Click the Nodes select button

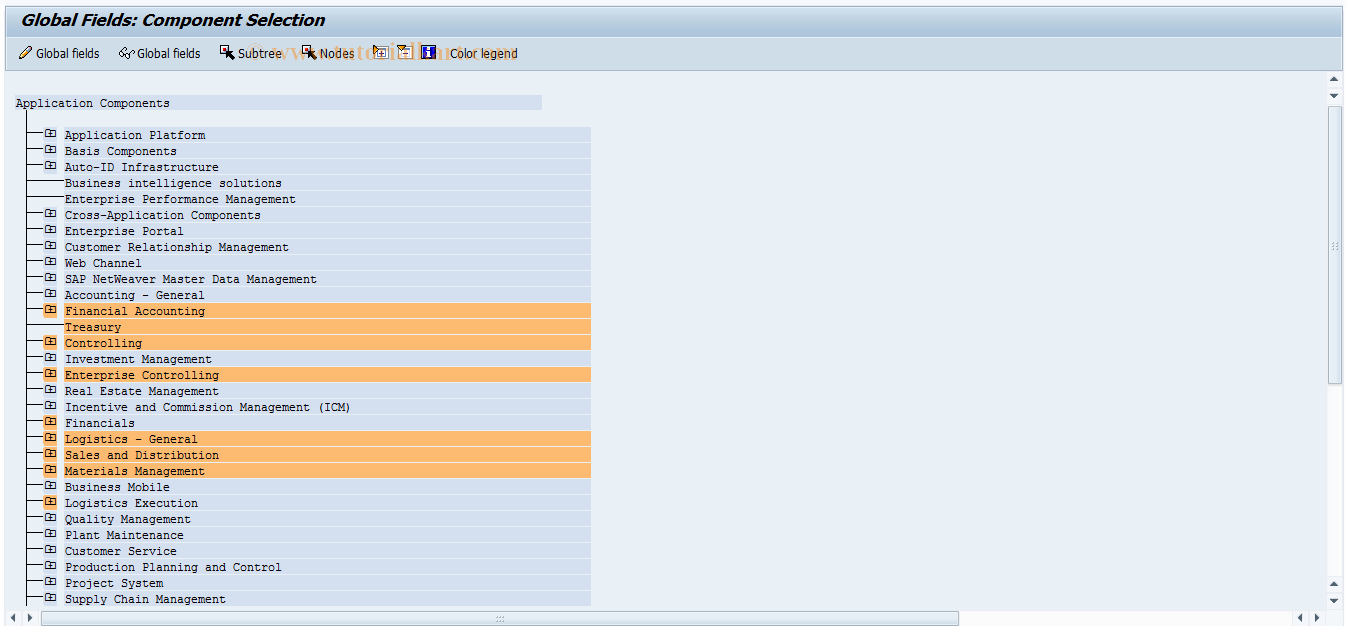click(328, 53)
